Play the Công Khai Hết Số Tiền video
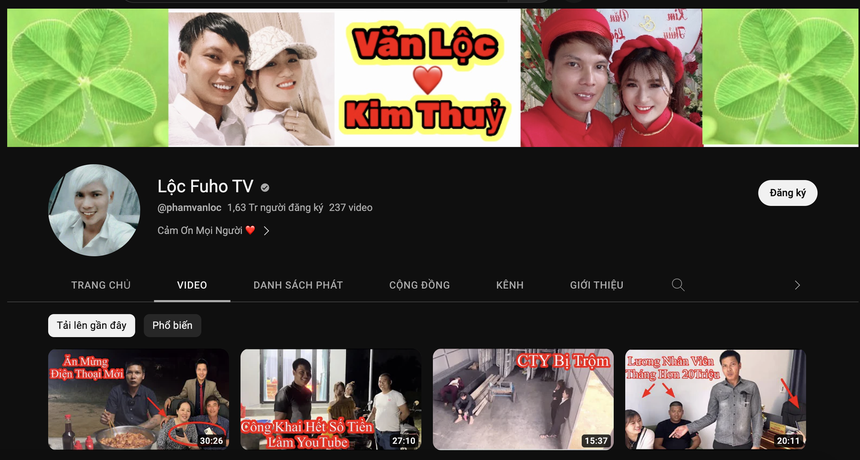This screenshot has width=860, height=460. 331,400
